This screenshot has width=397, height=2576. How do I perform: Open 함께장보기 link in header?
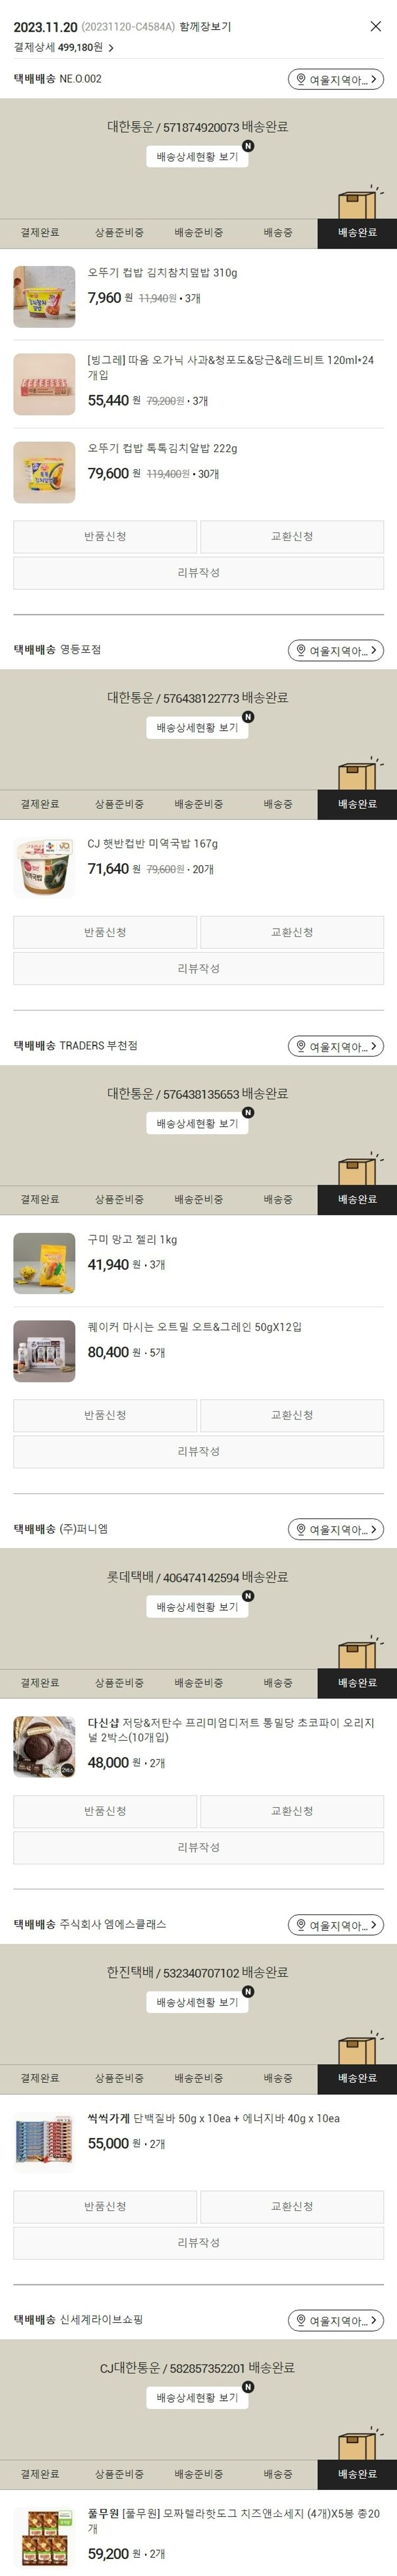(205, 27)
